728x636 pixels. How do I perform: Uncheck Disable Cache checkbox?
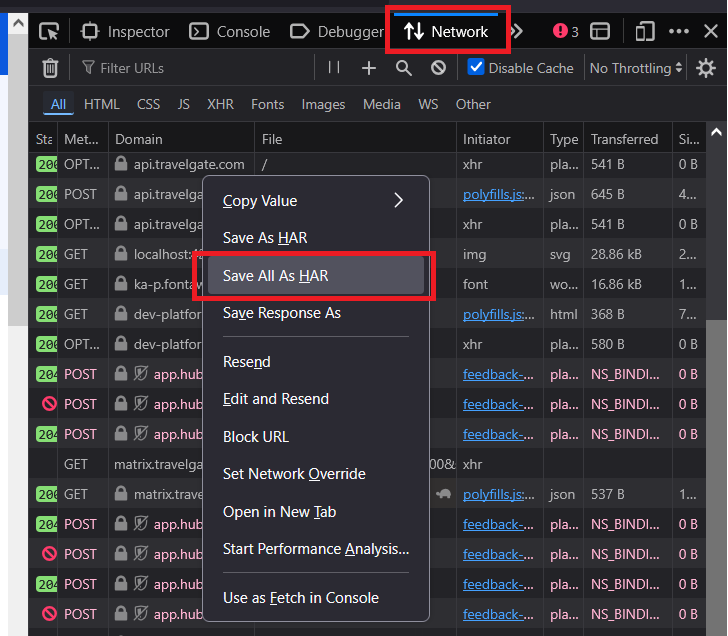475,67
